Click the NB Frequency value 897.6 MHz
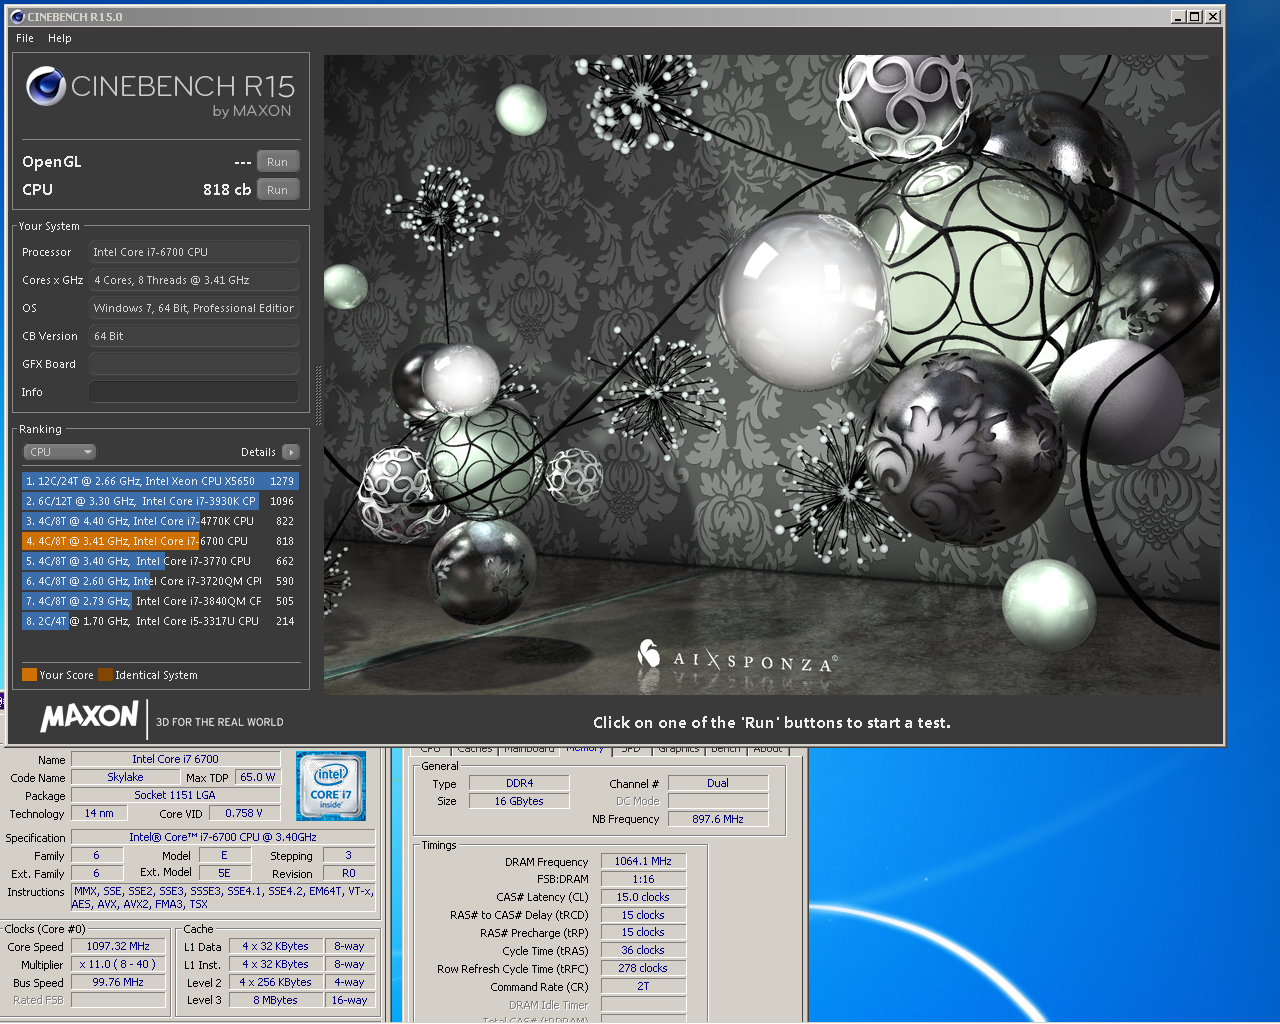 coord(718,819)
